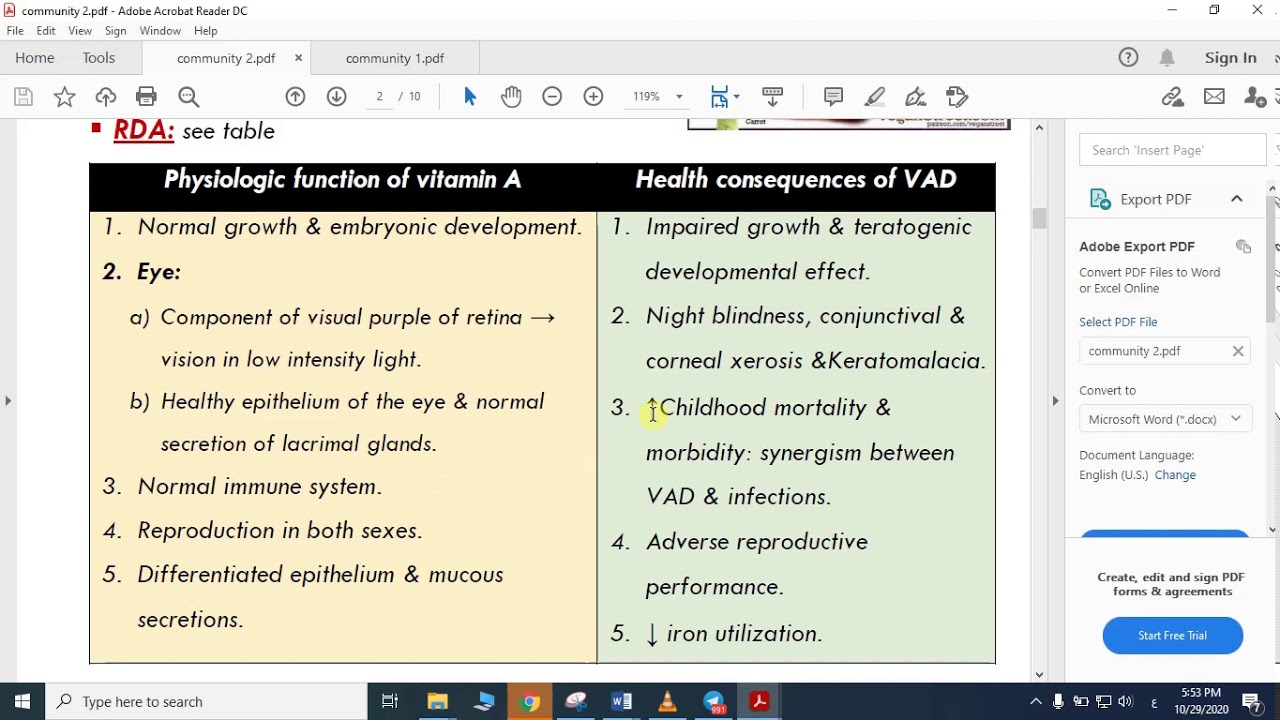Go to previous page arrow
This screenshot has width=1280, height=720.
click(295, 97)
